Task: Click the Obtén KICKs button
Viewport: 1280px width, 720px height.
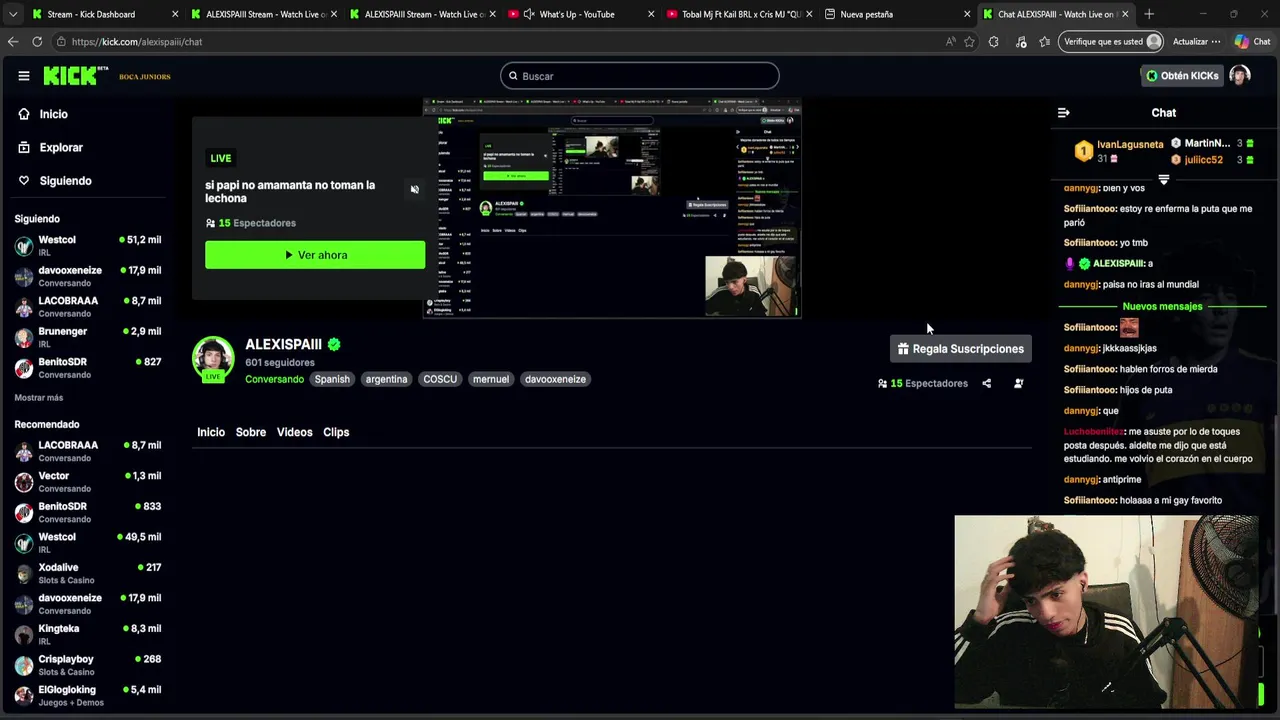Action: pos(1182,76)
